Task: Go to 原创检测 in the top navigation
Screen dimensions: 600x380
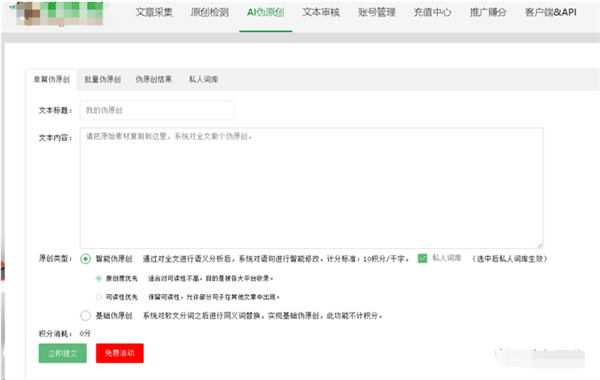Action: pos(210,12)
